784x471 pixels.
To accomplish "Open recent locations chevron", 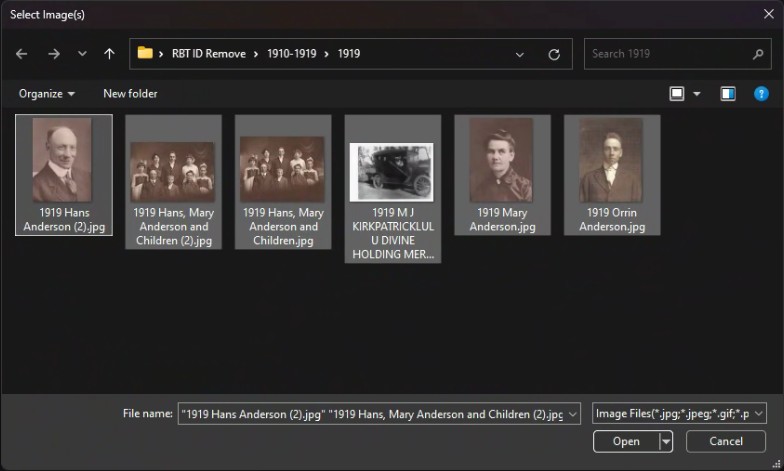I will tap(82, 54).
